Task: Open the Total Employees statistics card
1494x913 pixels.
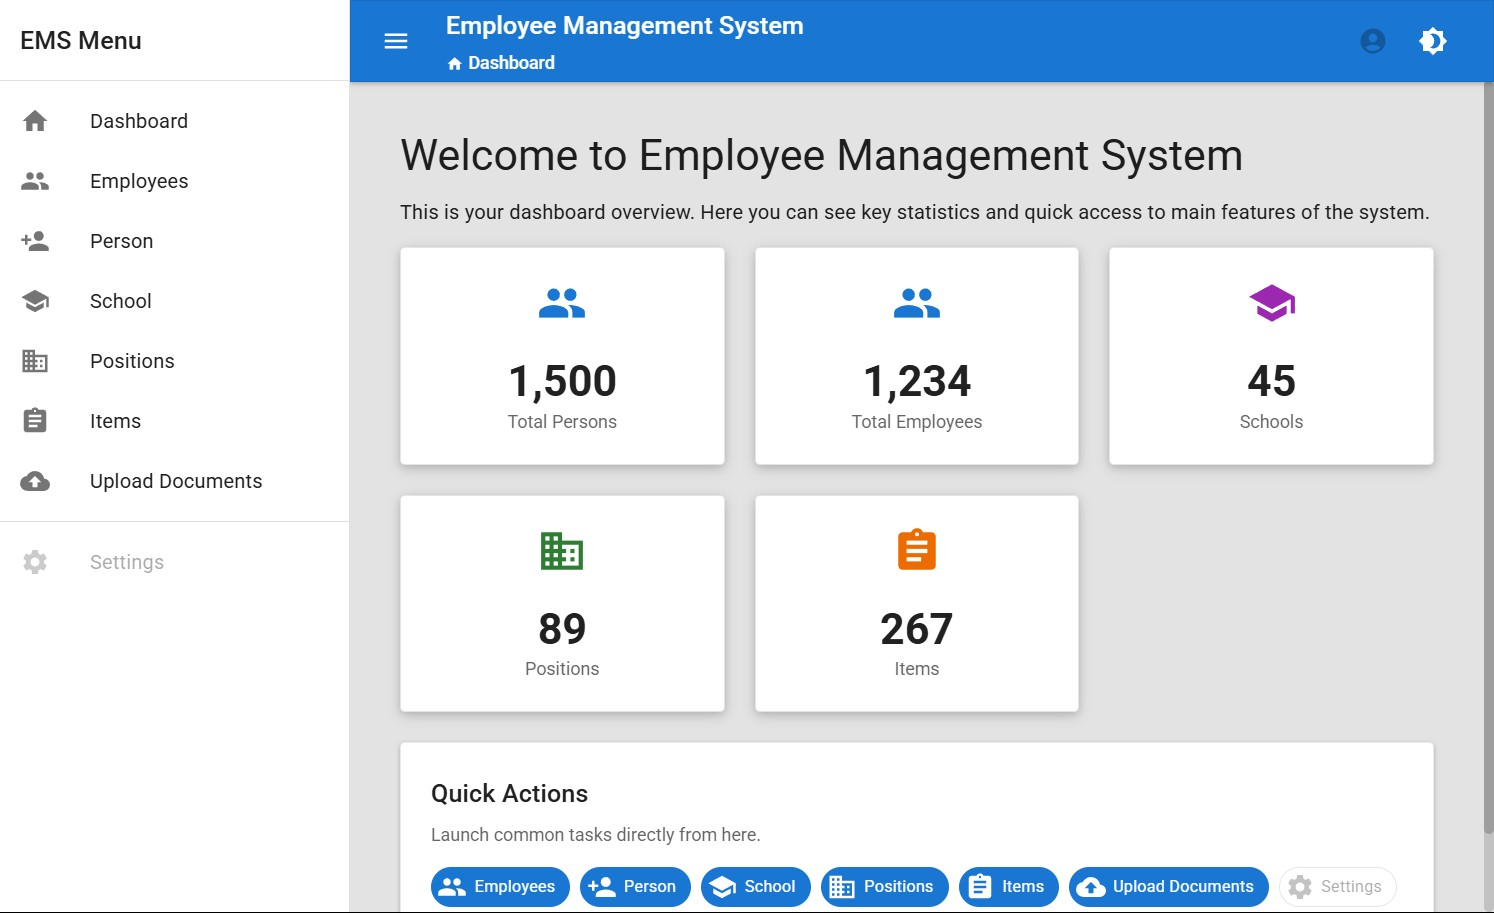Action: coord(916,356)
